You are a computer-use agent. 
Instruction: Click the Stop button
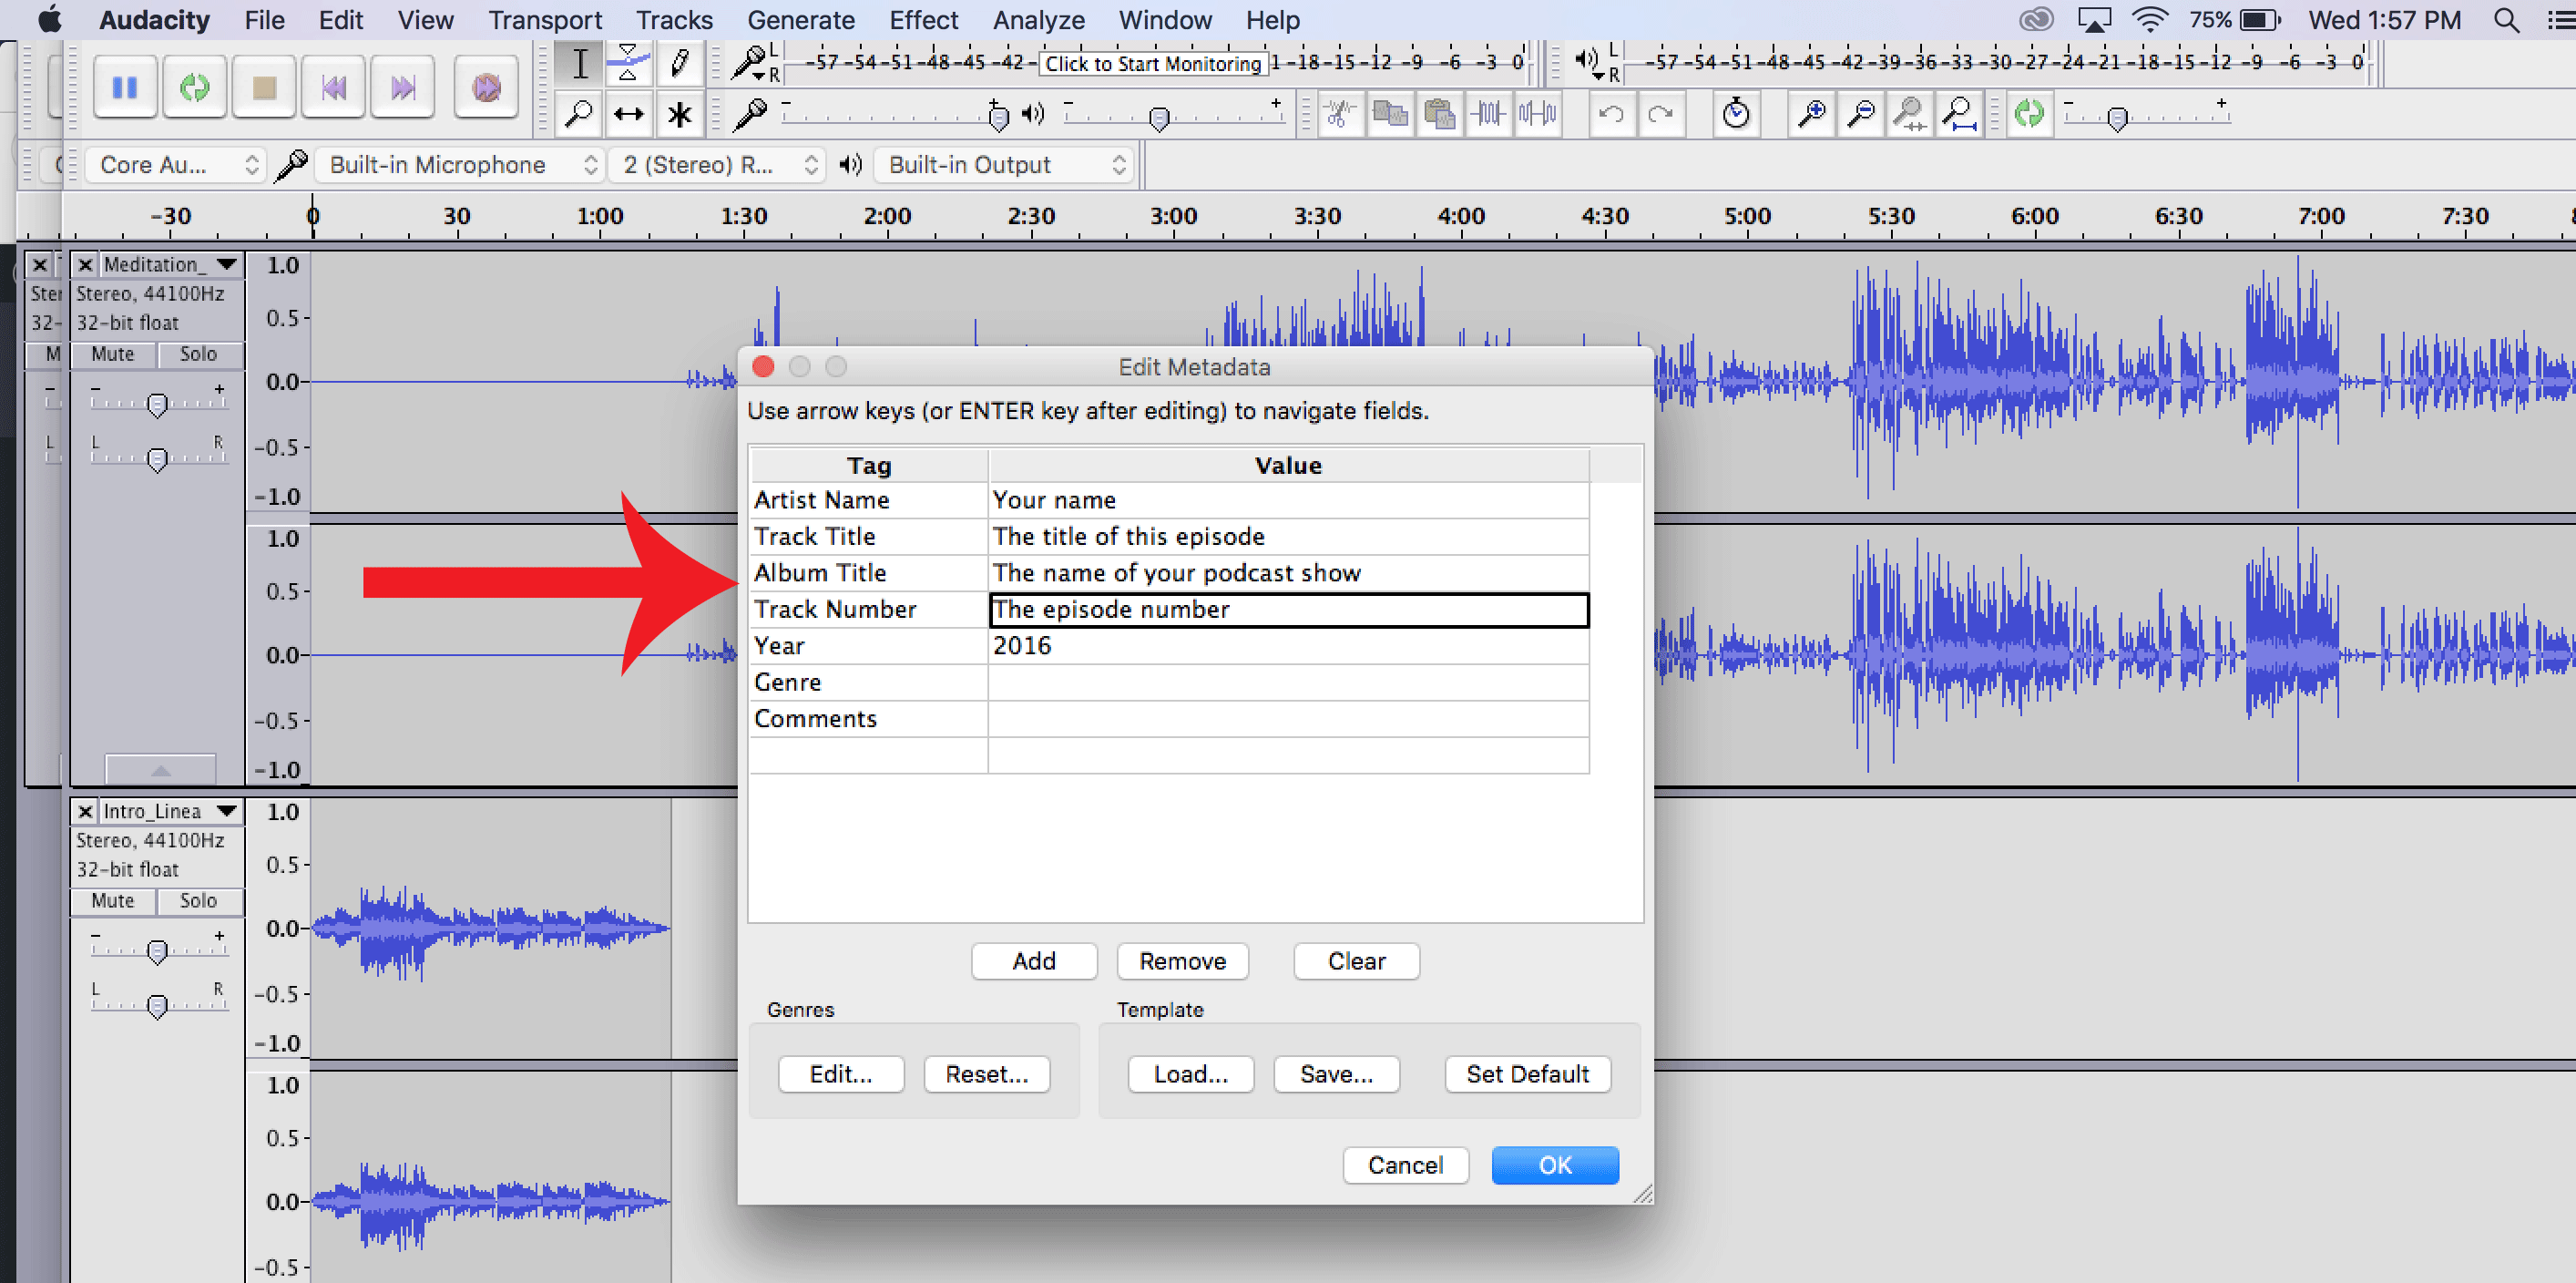point(264,88)
